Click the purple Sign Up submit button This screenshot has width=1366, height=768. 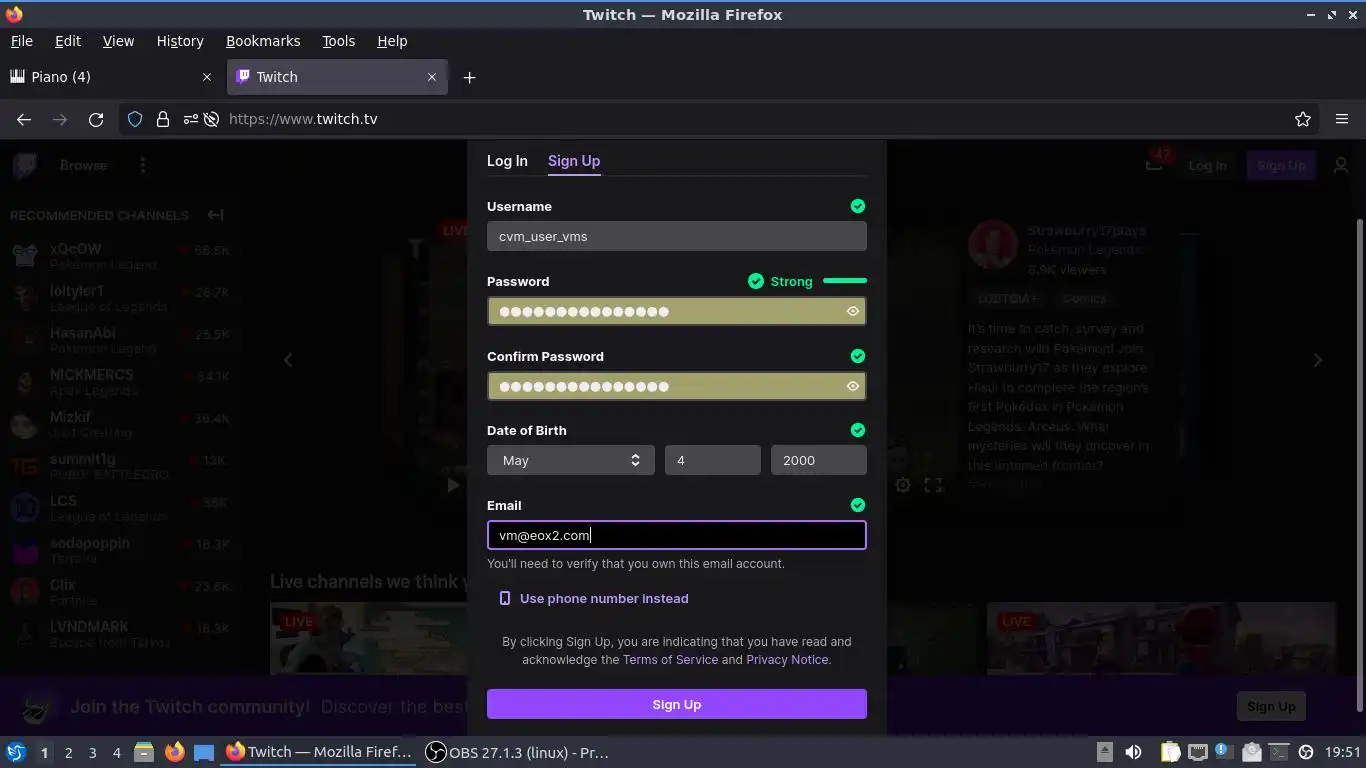(x=677, y=704)
